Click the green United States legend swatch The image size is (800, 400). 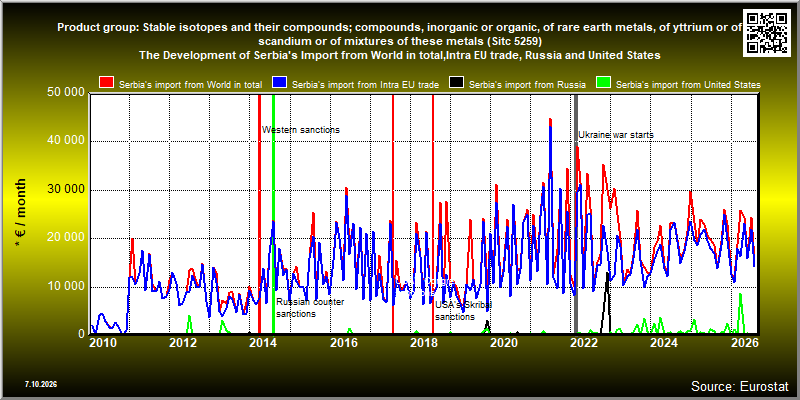pyautogui.click(x=604, y=83)
